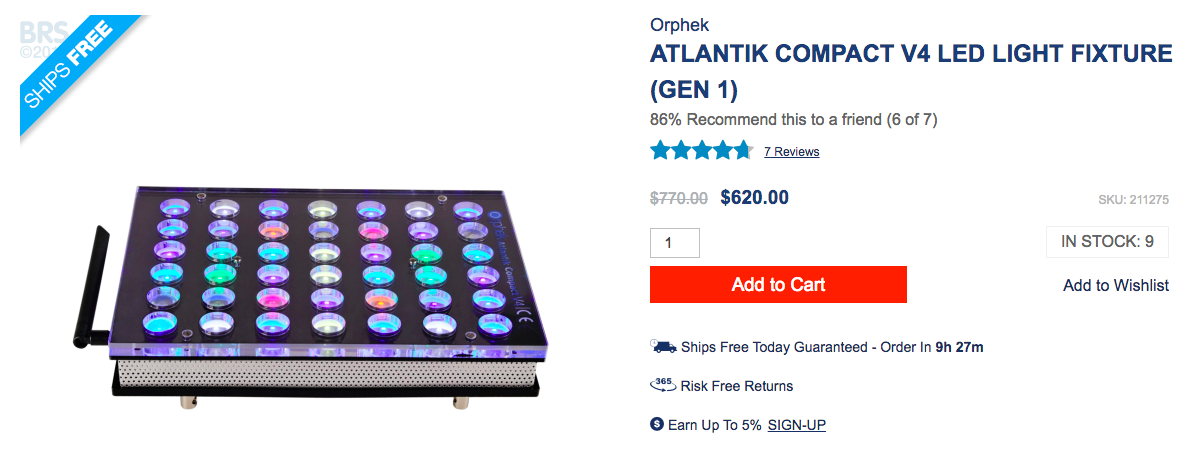Click the crossed-out $770.00 original price

[678, 198]
